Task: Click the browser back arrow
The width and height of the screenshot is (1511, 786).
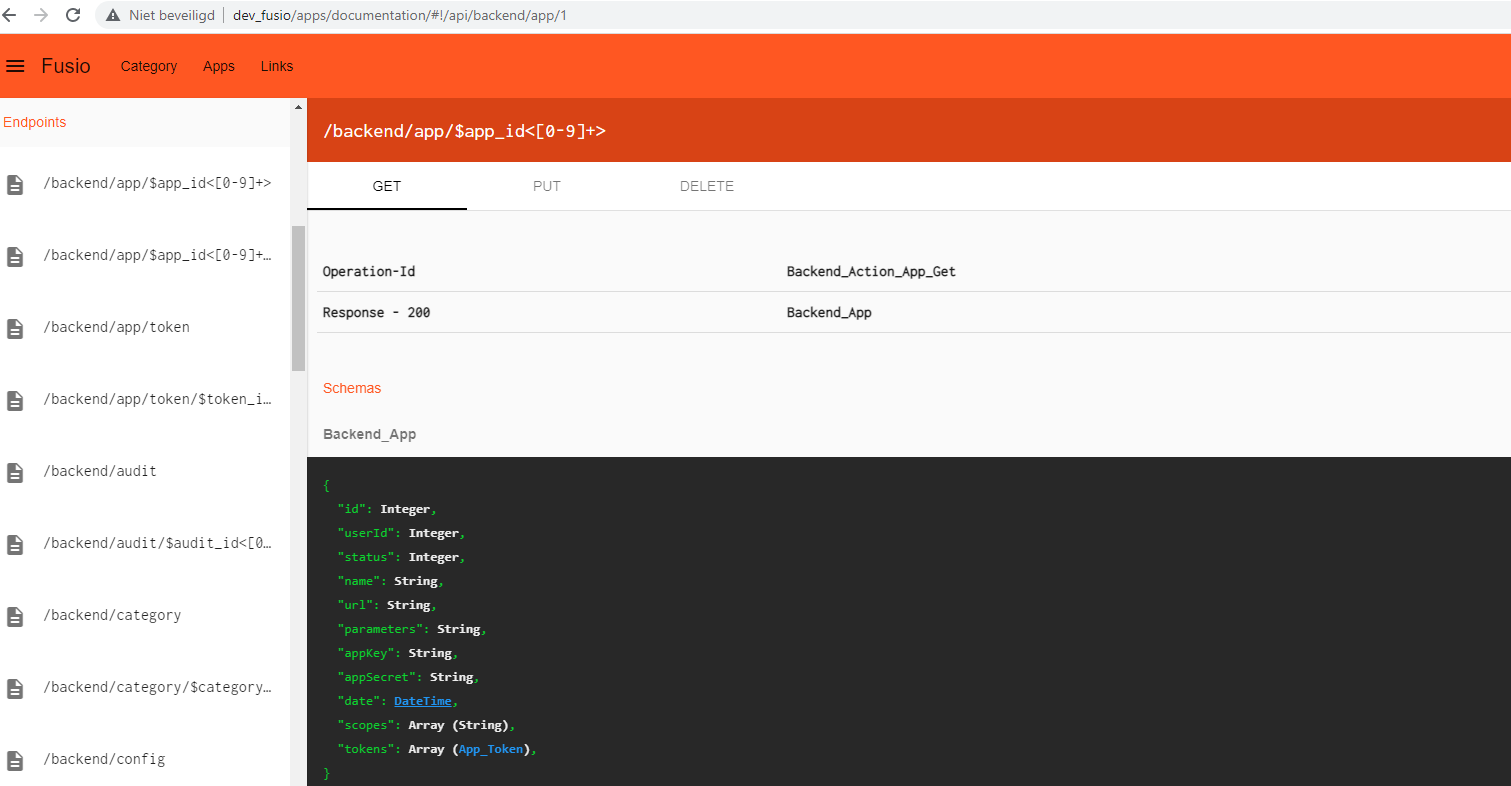Action: point(14,15)
